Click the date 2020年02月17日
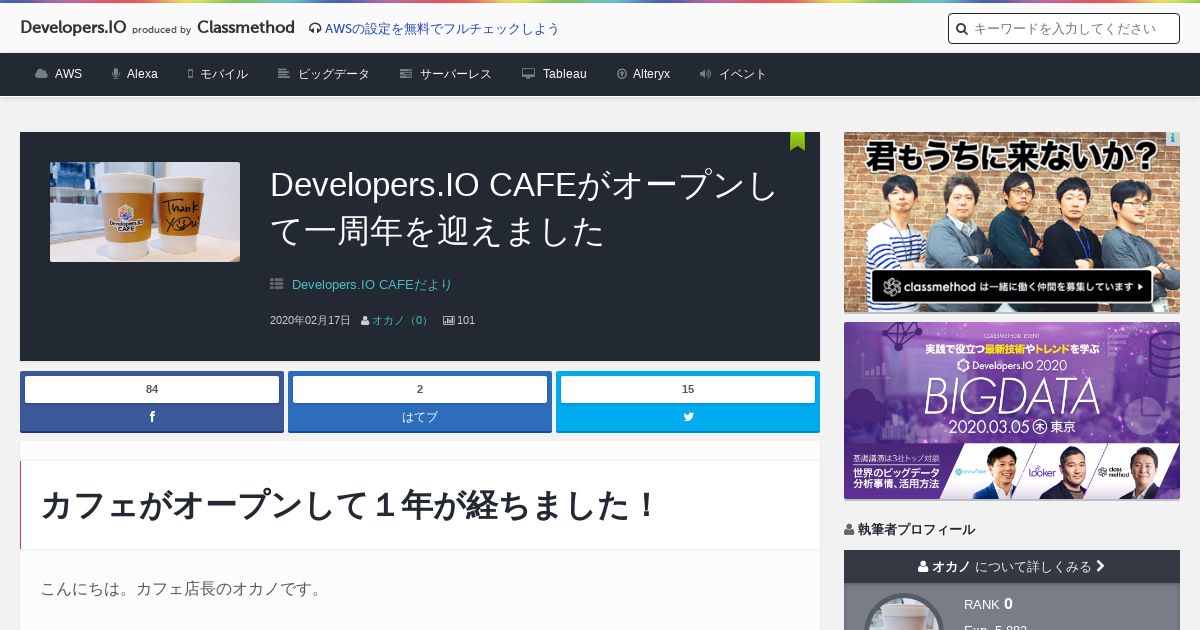The width and height of the screenshot is (1200, 630). 310,321
